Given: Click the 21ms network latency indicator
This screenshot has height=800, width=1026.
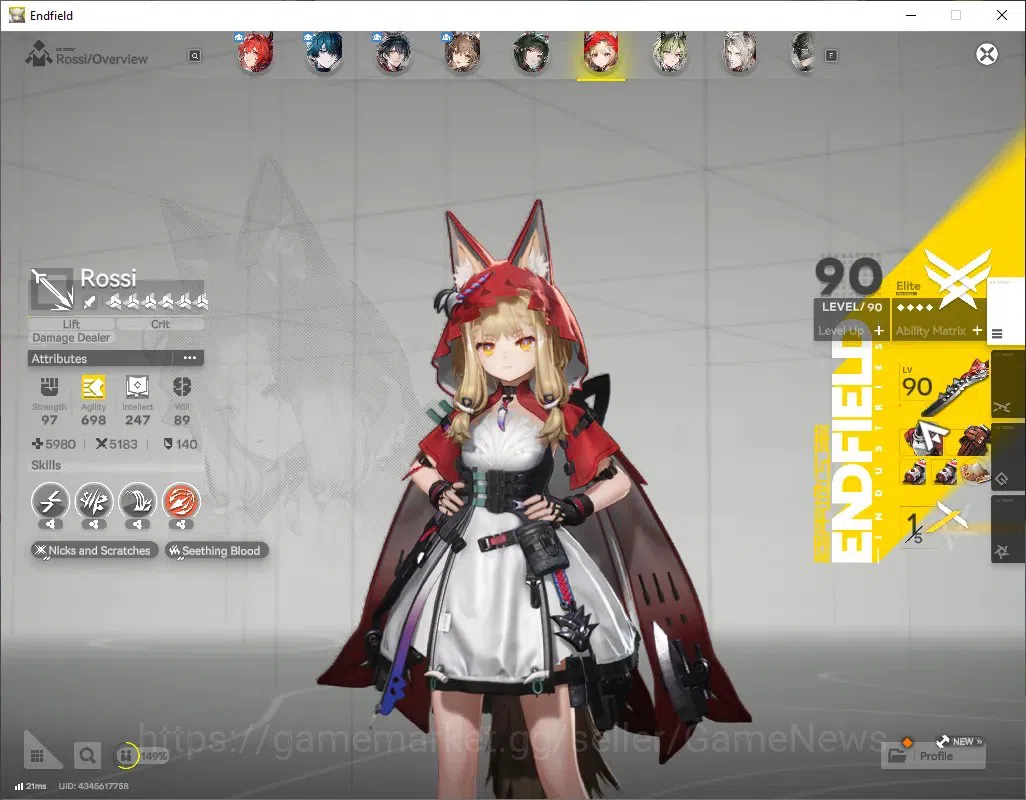Looking at the screenshot, I should pos(31,786).
